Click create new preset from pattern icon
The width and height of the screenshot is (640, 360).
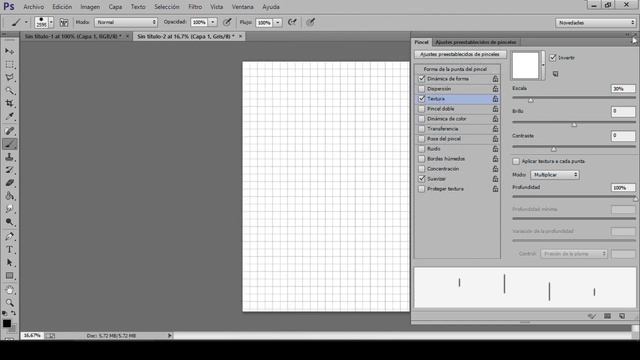coord(556,74)
